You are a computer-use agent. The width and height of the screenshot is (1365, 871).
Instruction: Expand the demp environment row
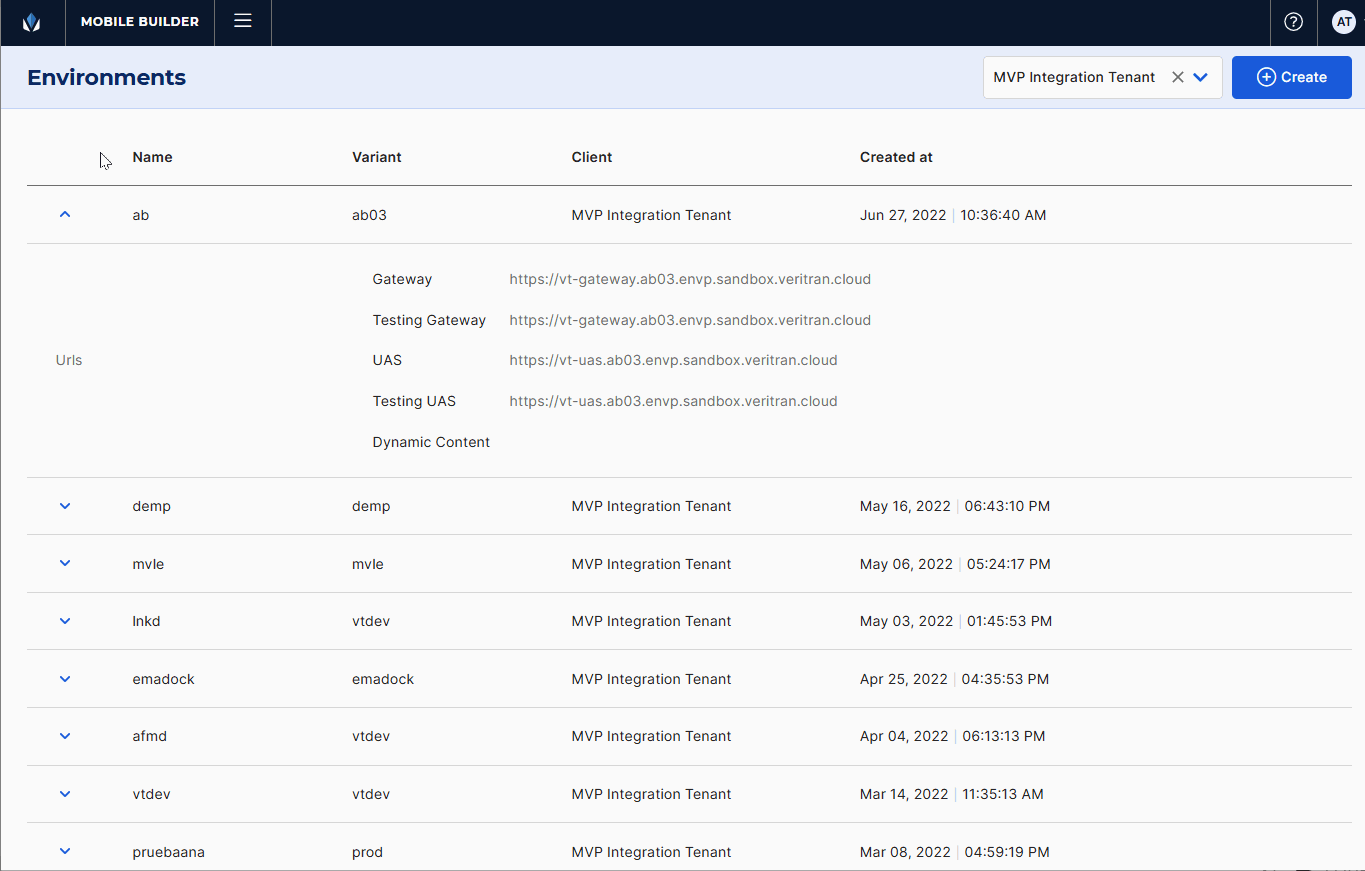[x=65, y=506]
